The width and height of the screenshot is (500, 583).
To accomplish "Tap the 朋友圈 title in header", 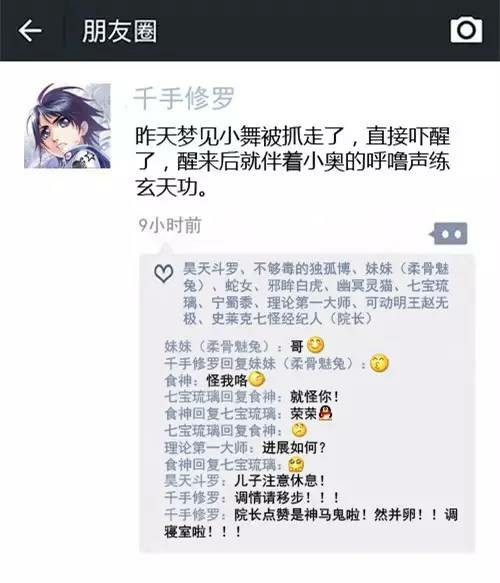I will coord(120,31).
